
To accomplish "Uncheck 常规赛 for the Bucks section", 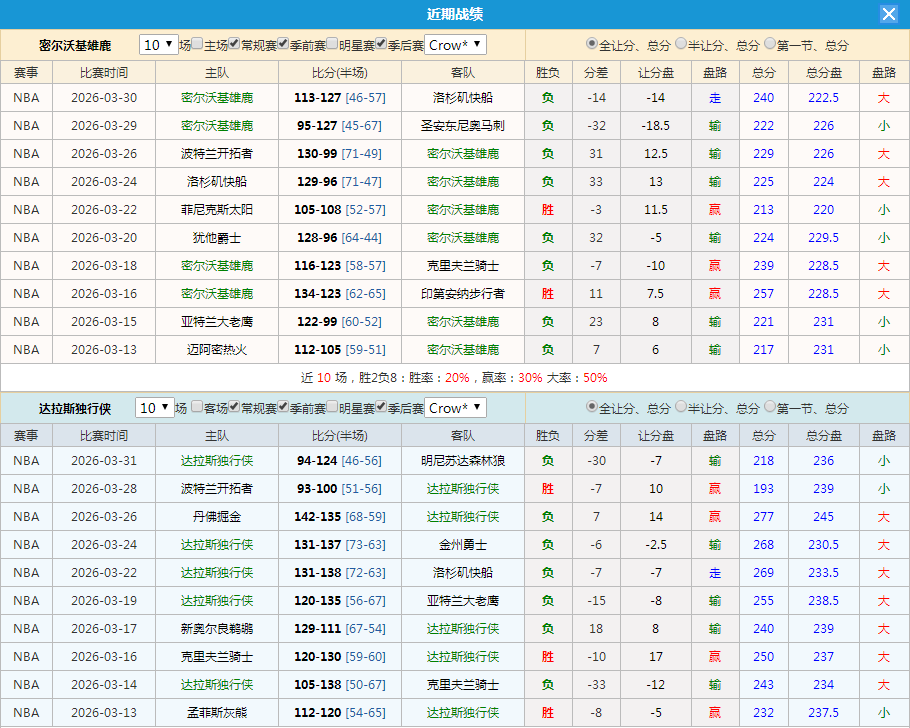I will click(233, 43).
